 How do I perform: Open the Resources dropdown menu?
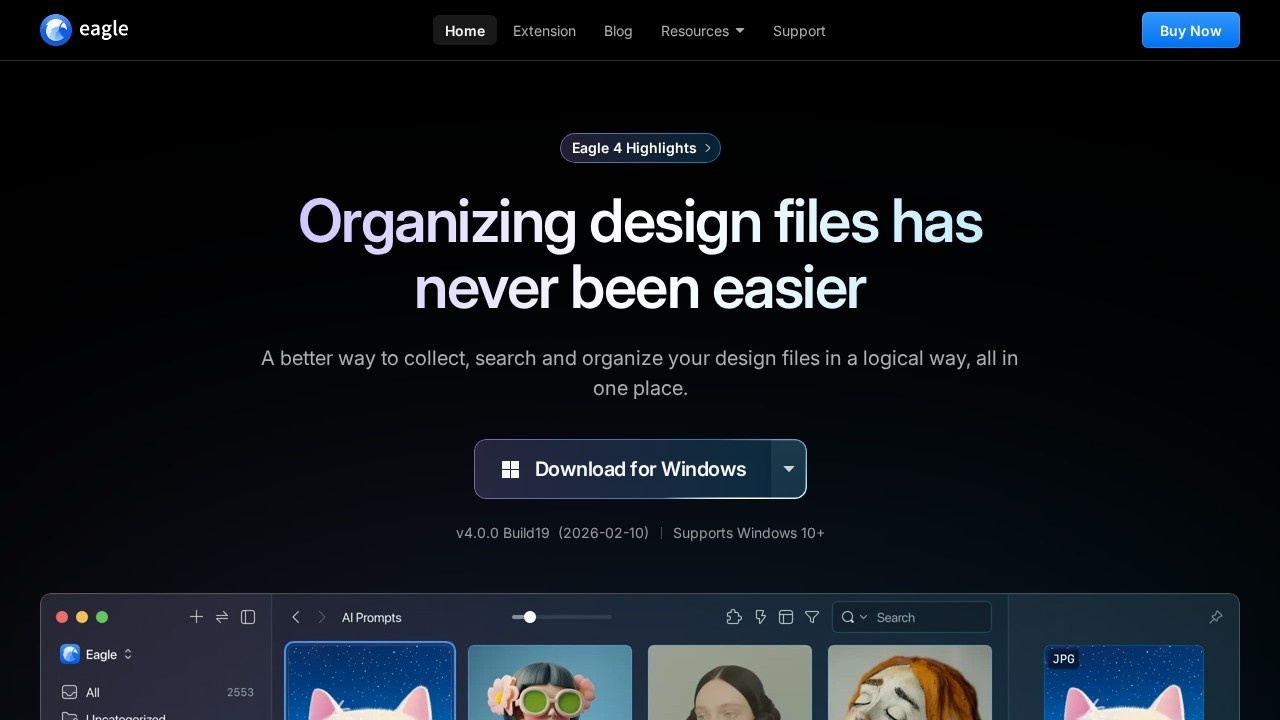[x=702, y=31]
